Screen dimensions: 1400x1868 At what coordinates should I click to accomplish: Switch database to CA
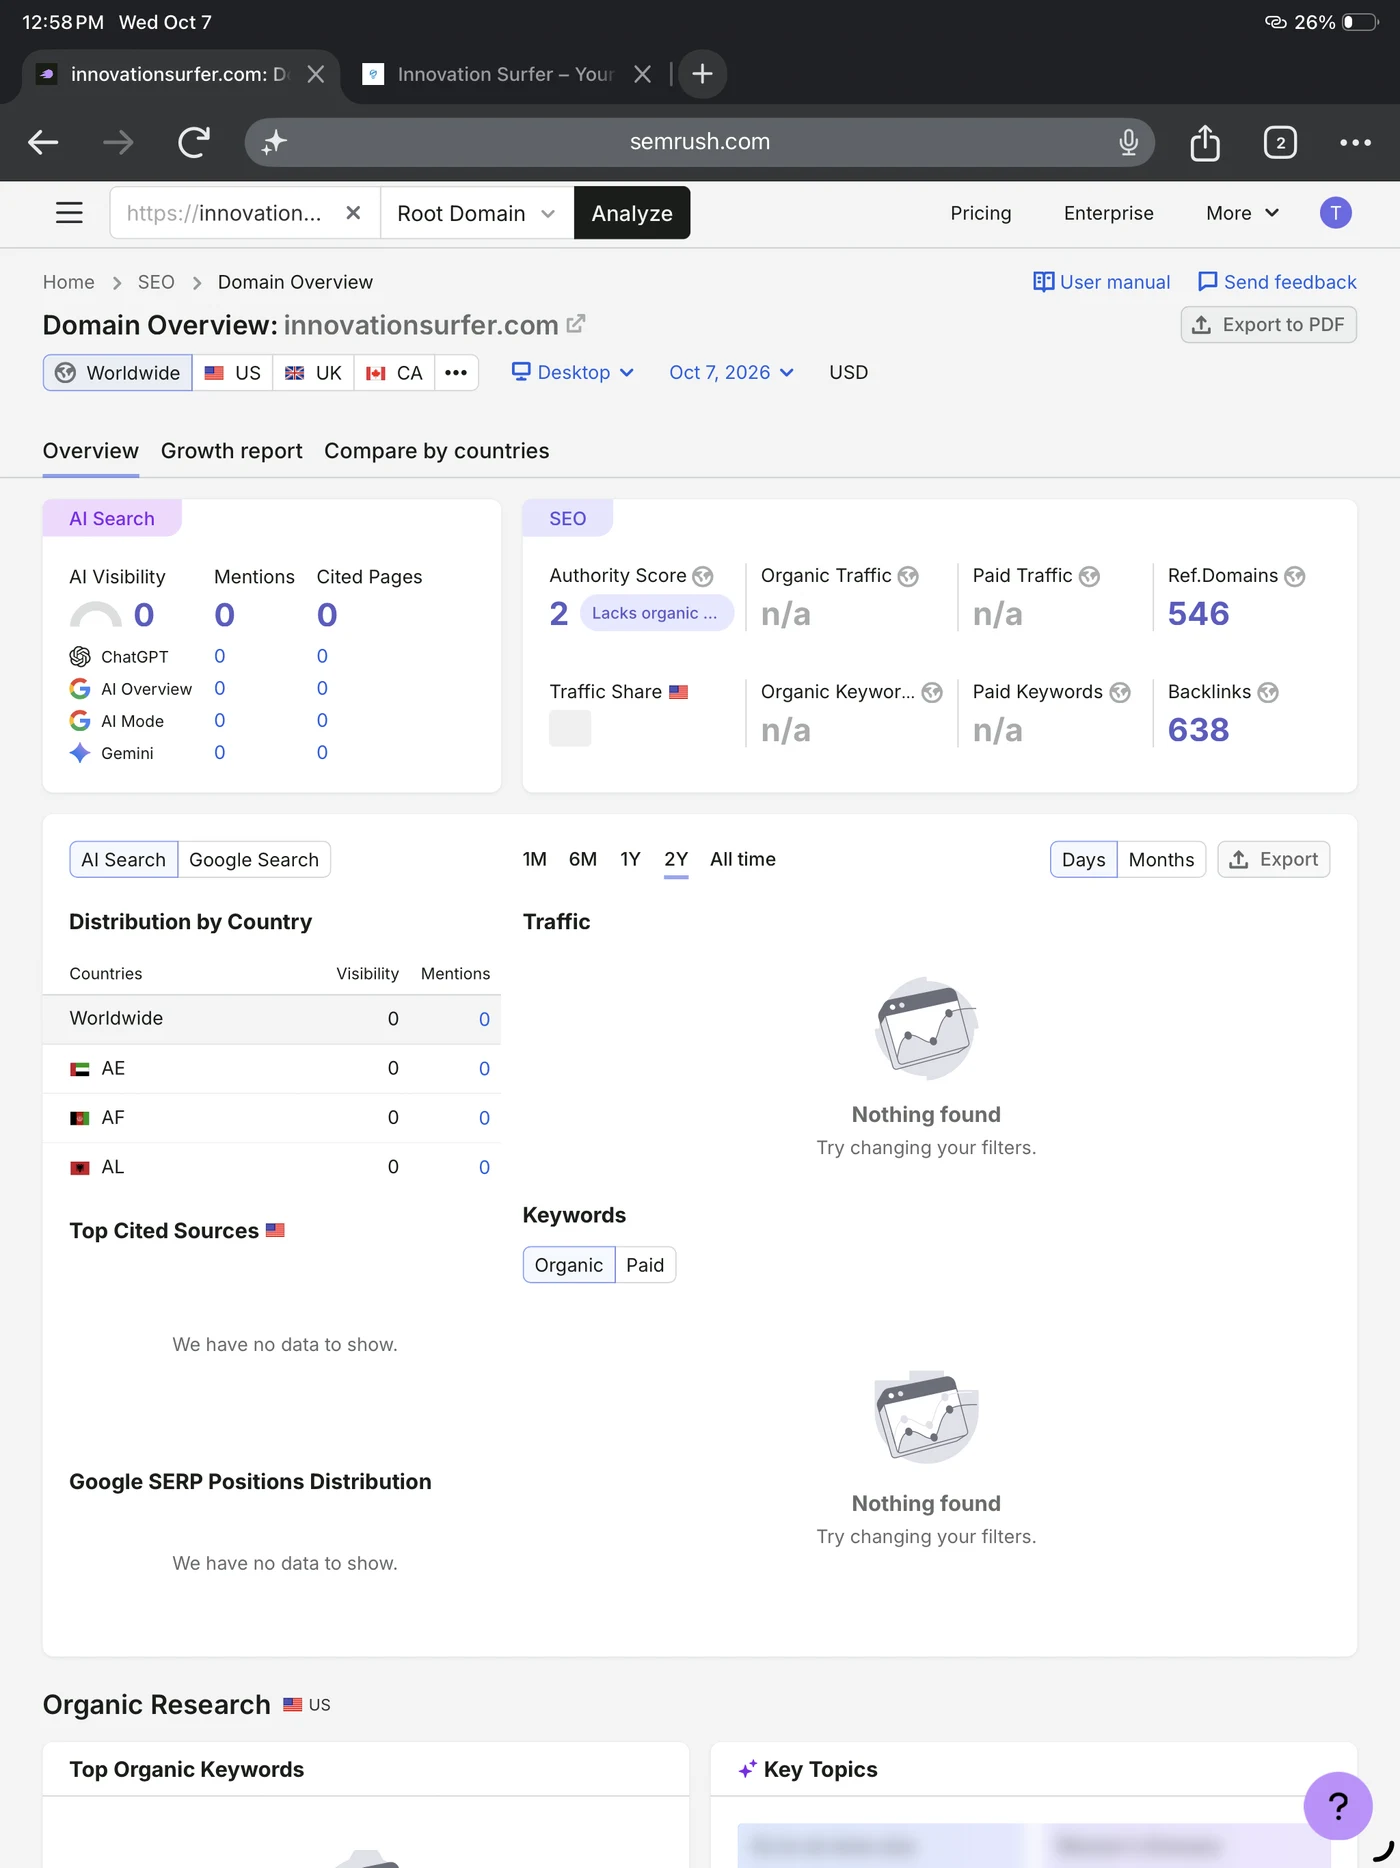tap(395, 373)
